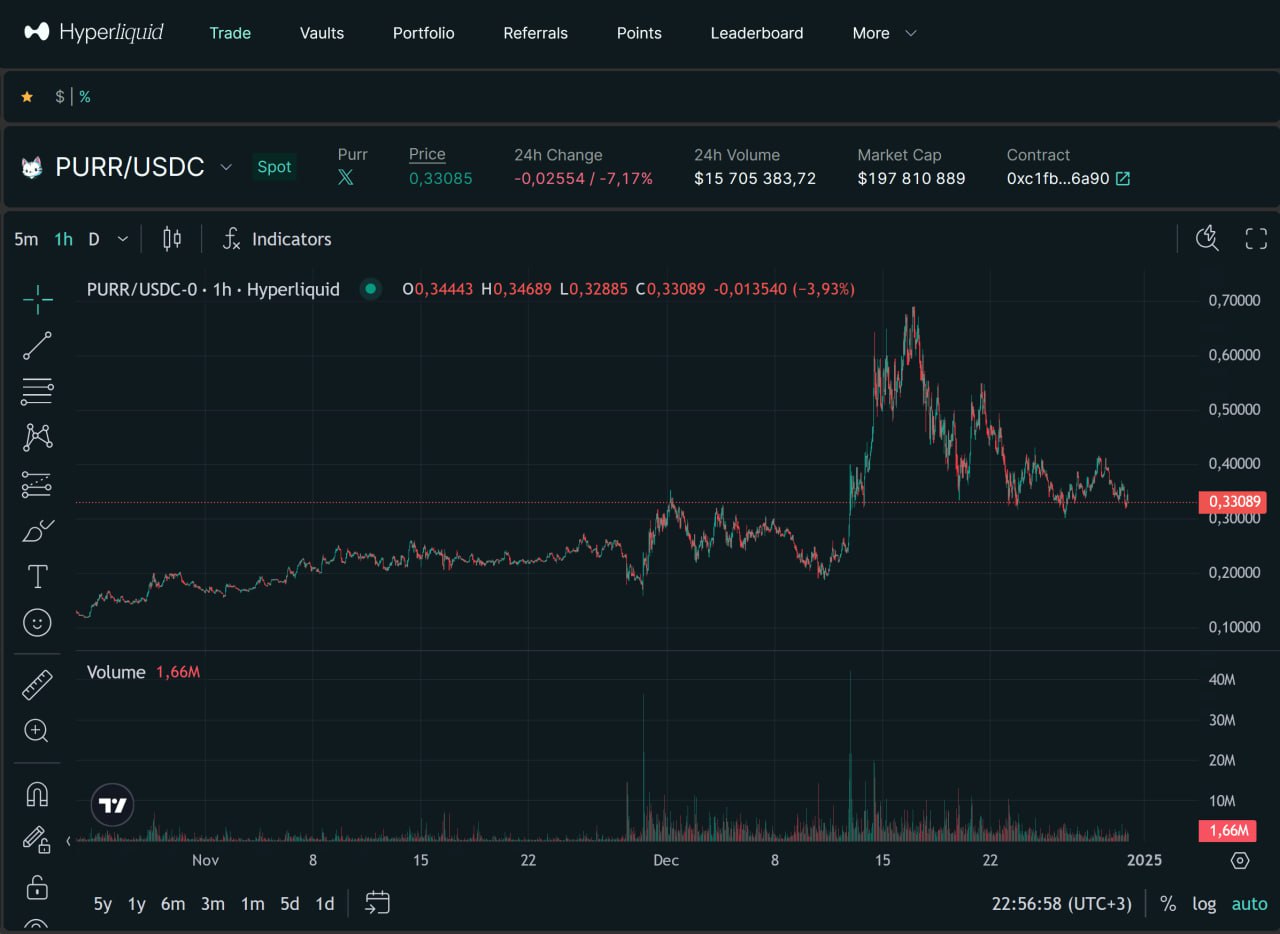
Task: Select the D daily timeframe
Action: coord(94,239)
